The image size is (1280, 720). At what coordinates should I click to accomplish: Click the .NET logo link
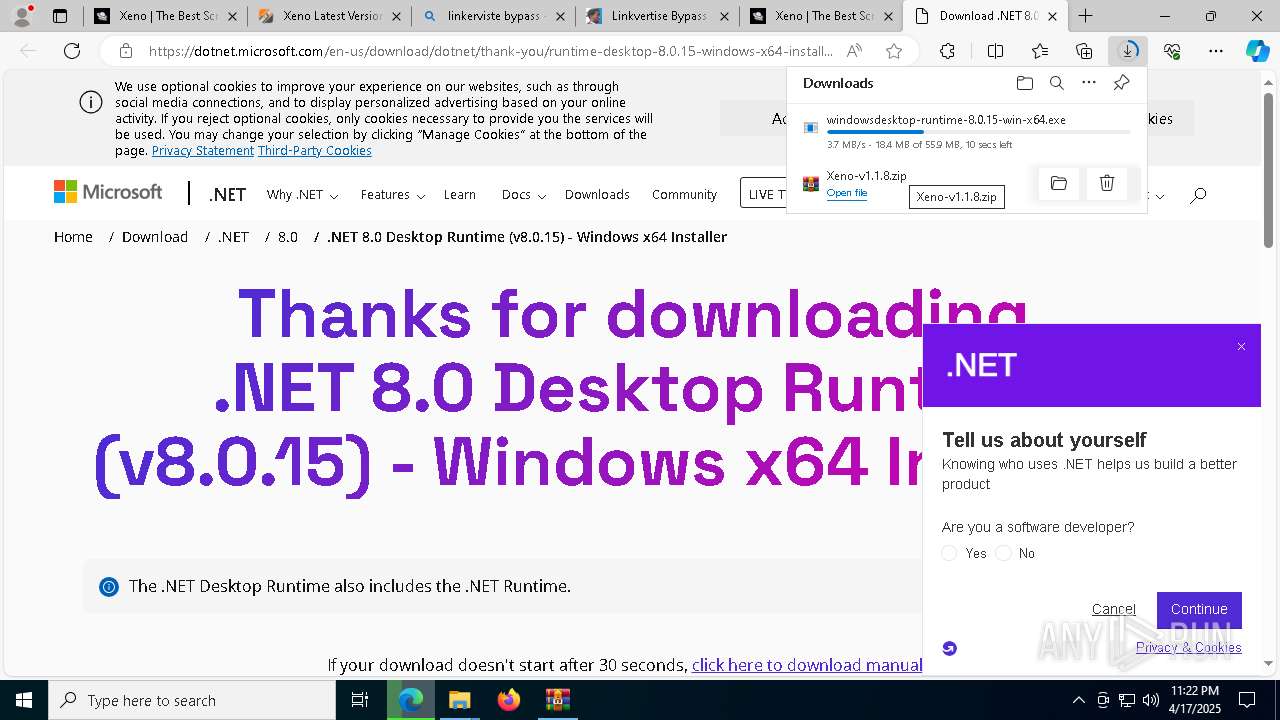pyautogui.click(x=227, y=195)
